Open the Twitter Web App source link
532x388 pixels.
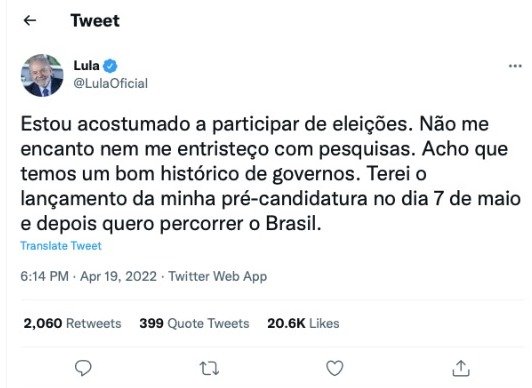(x=218, y=276)
